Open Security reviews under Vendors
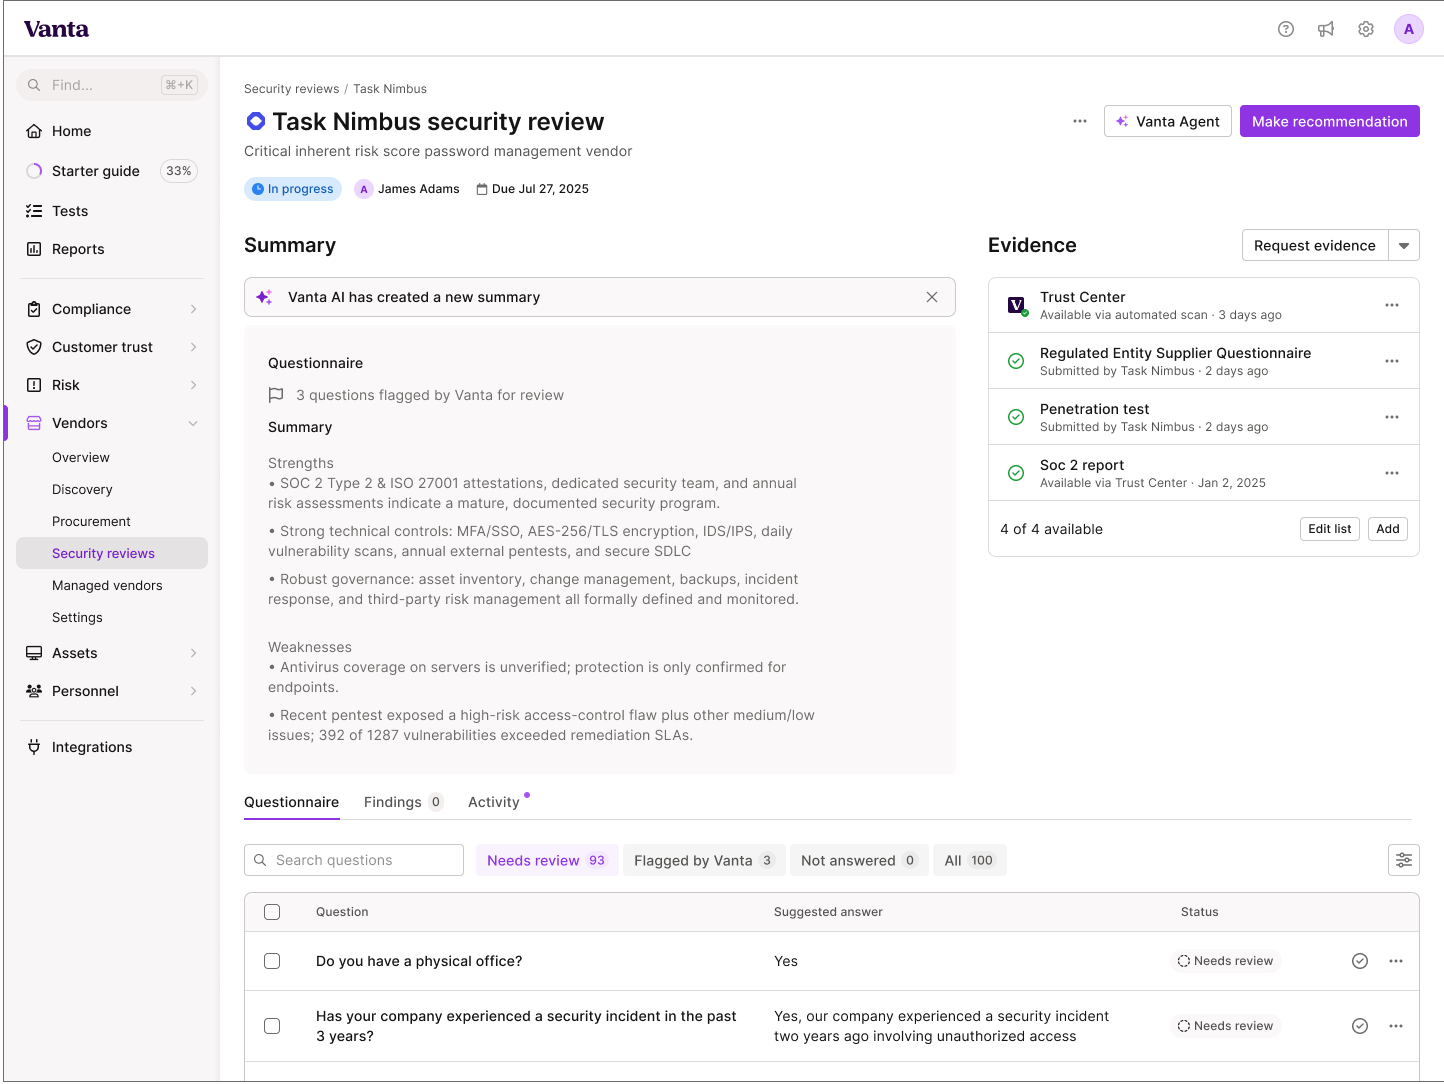 coord(112,553)
